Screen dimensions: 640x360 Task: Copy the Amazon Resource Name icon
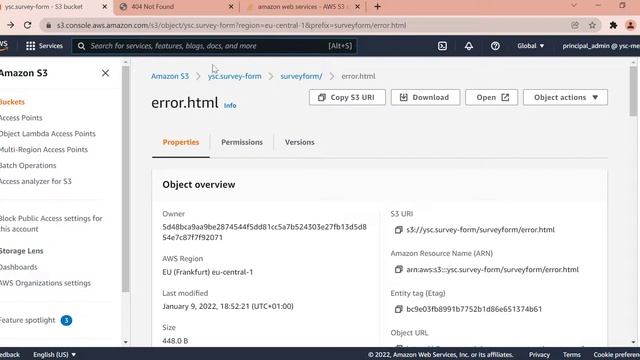click(398, 269)
